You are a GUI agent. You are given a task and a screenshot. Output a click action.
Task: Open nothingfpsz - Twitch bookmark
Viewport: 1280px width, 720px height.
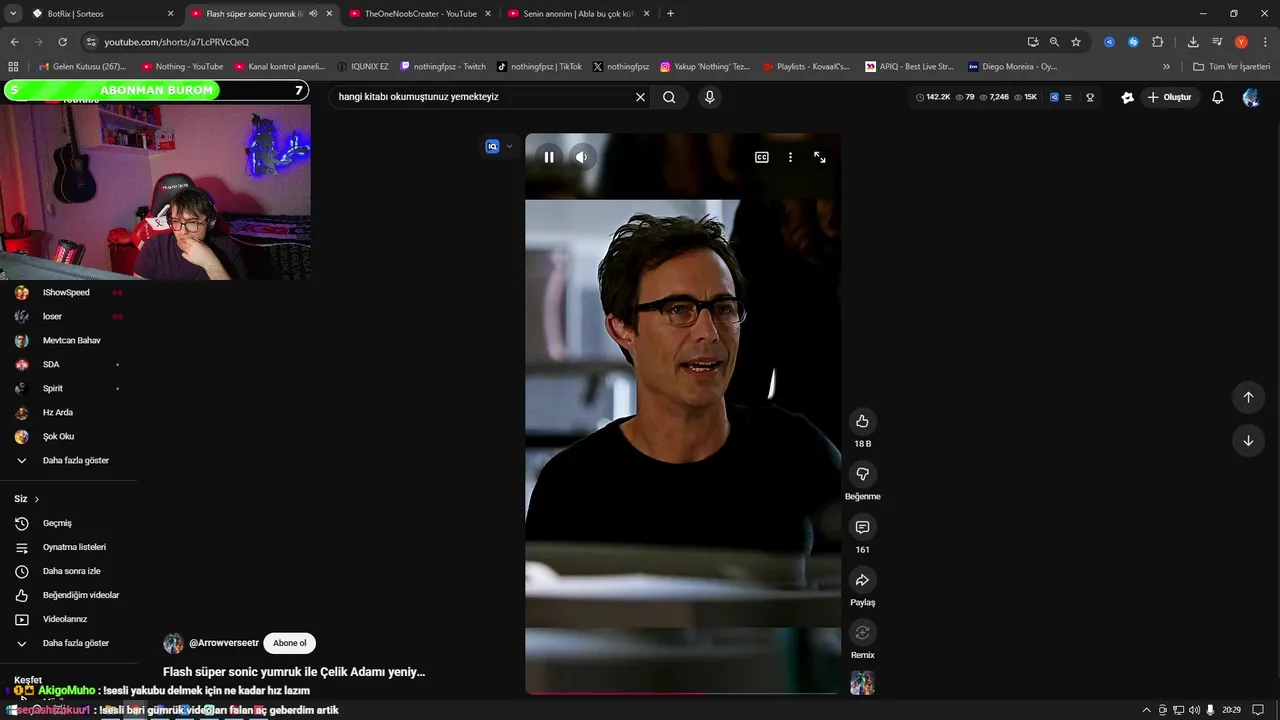pyautogui.click(x=442, y=67)
